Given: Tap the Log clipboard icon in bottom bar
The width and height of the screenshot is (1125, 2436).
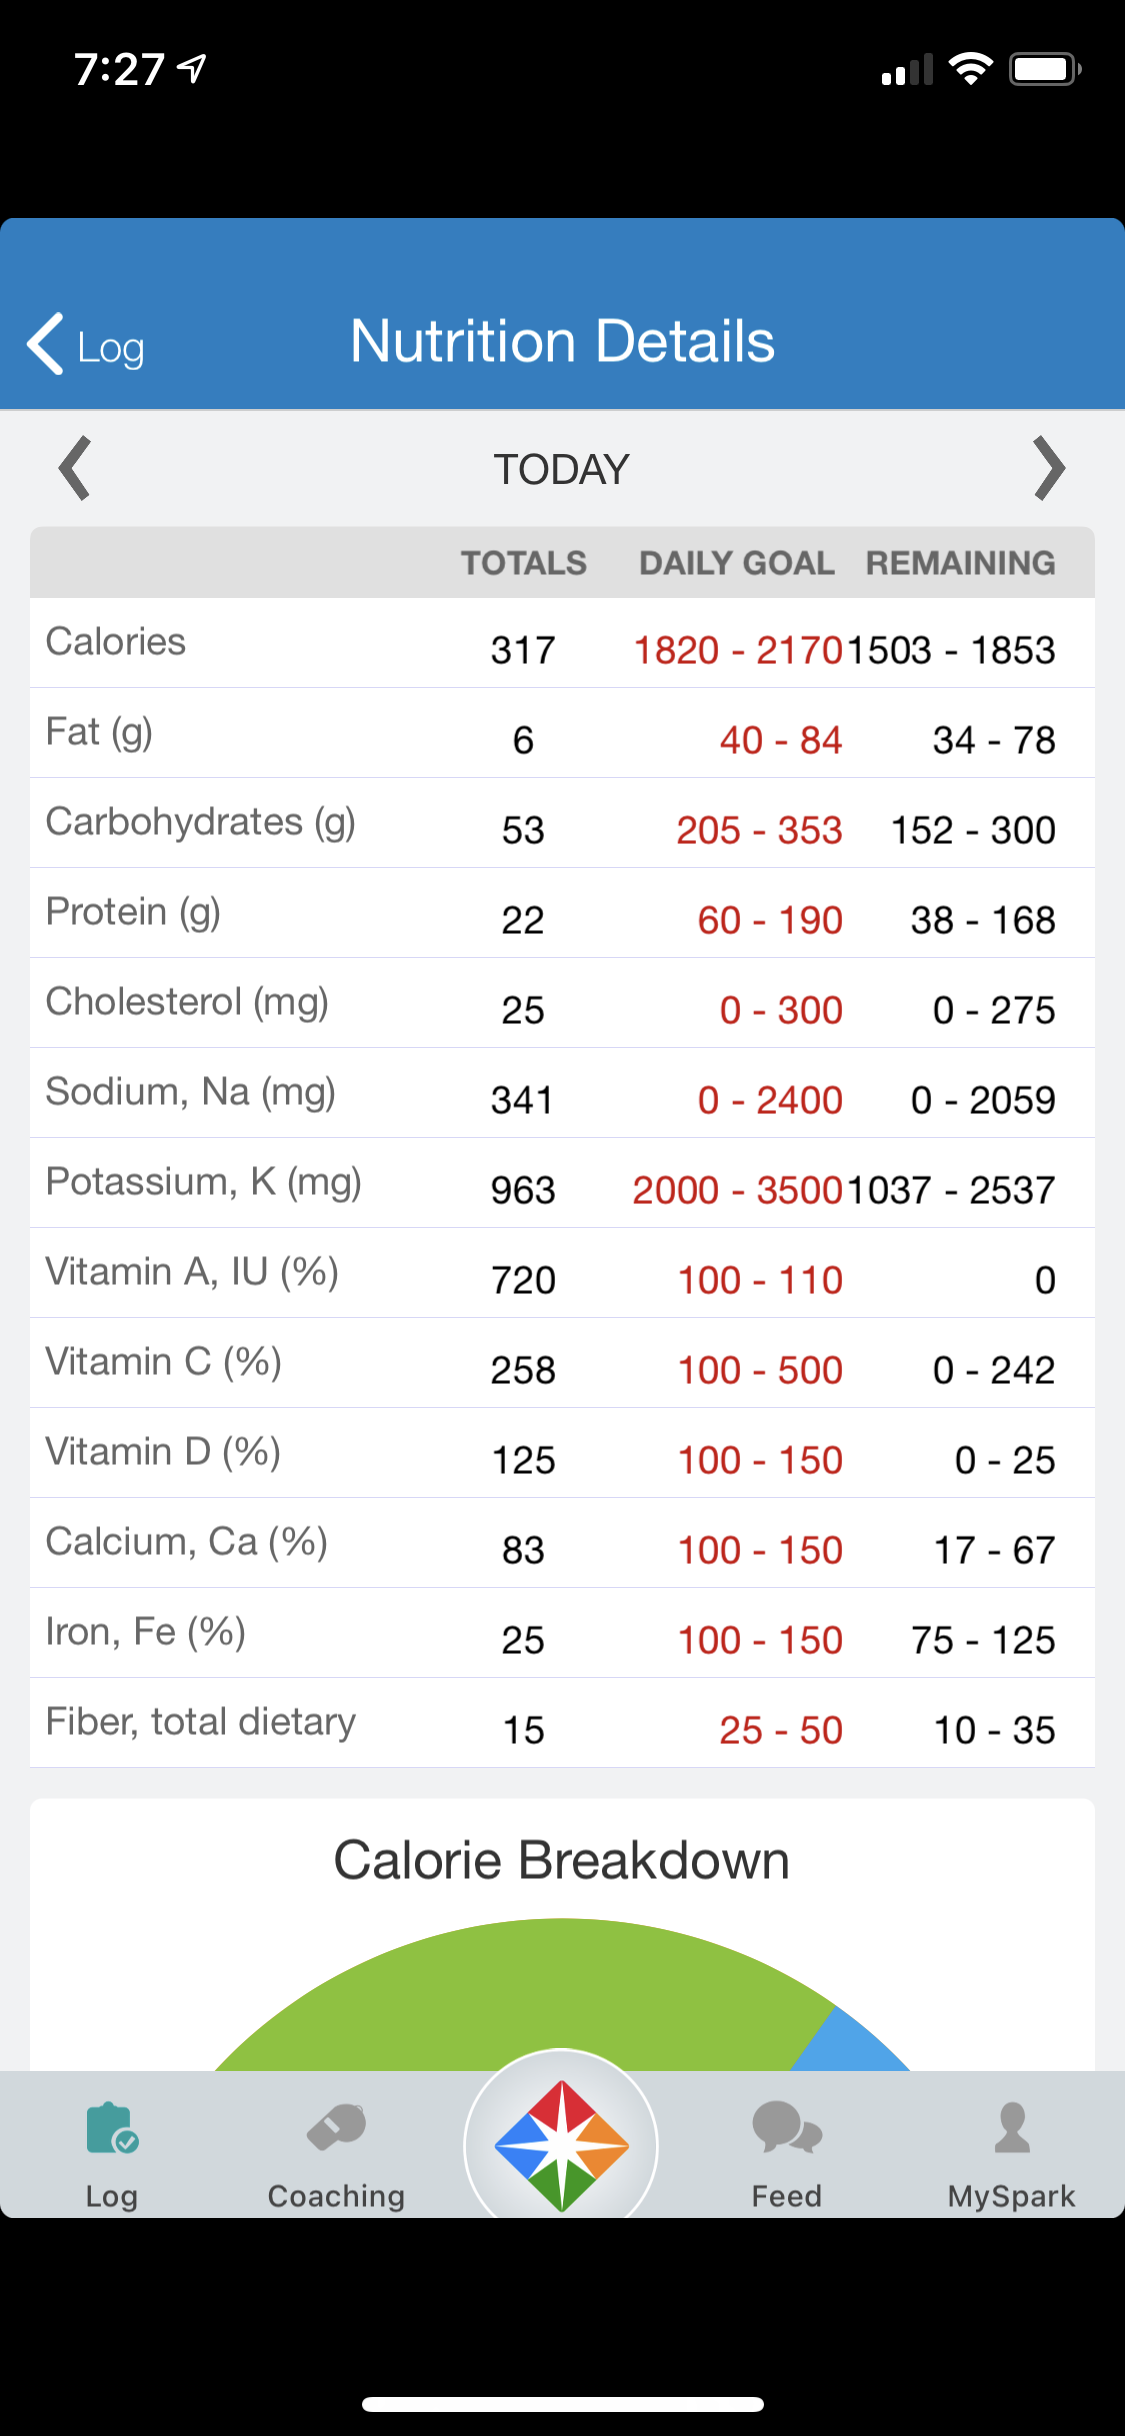Looking at the screenshot, I should click(x=112, y=2128).
